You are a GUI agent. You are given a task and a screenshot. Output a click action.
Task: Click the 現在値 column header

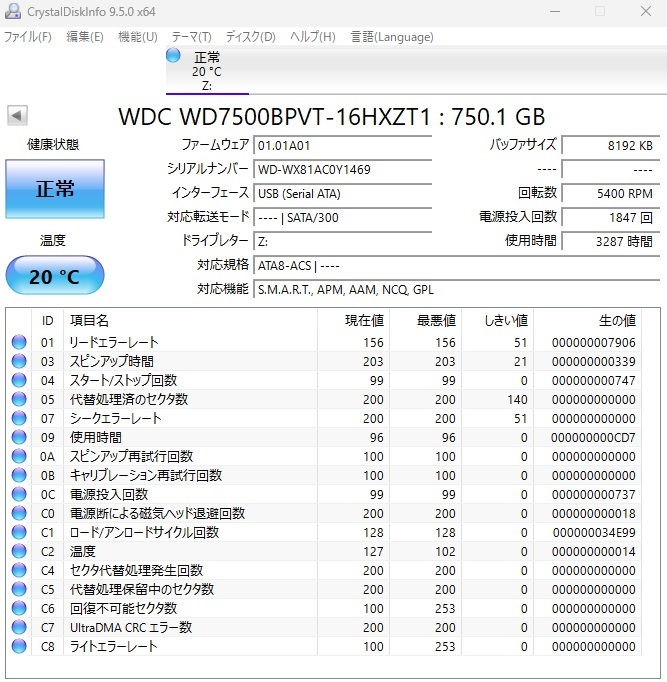354,321
